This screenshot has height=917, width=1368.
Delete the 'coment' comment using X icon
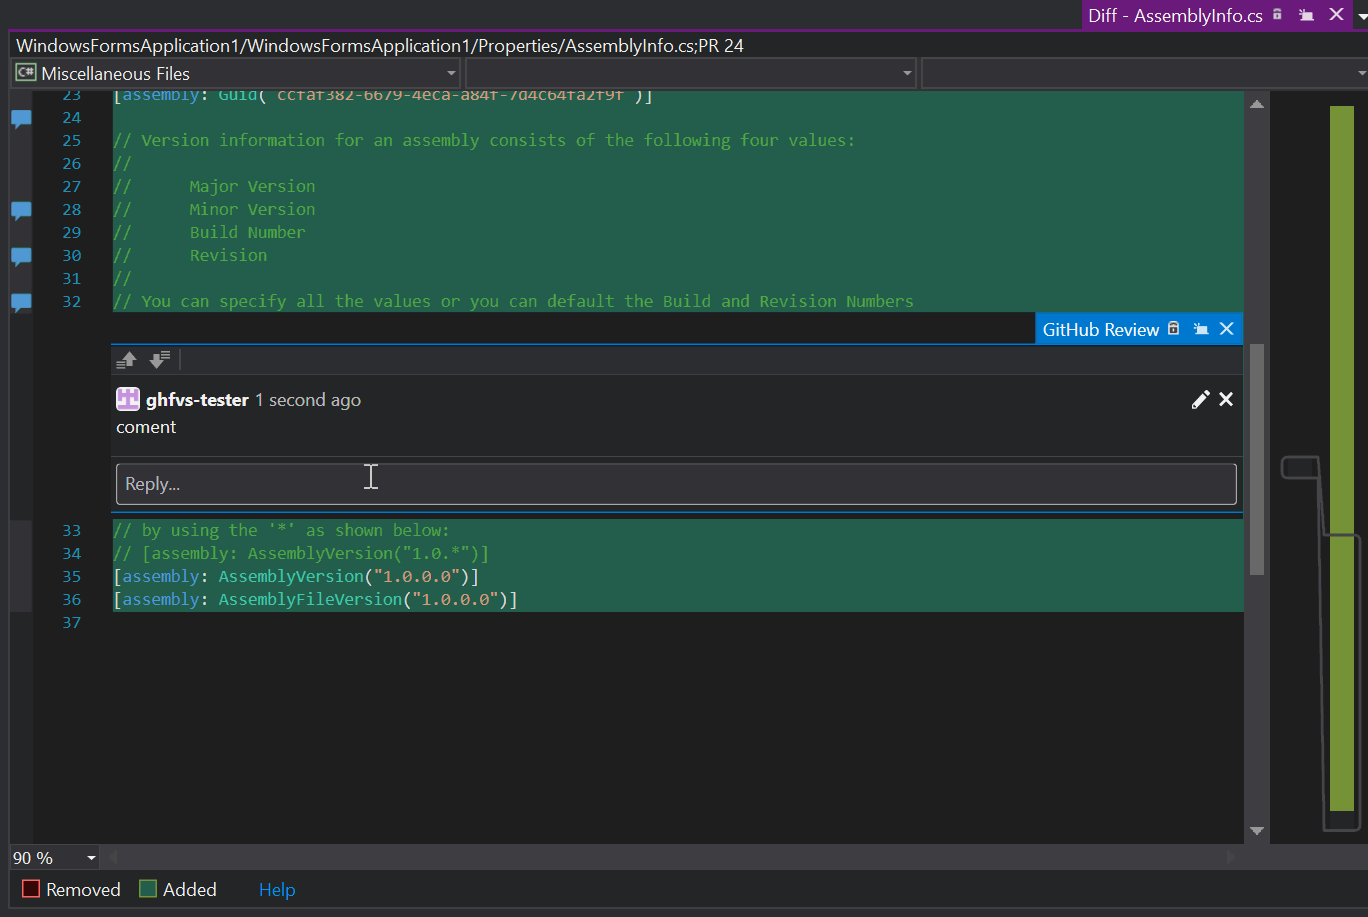tap(1226, 400)
